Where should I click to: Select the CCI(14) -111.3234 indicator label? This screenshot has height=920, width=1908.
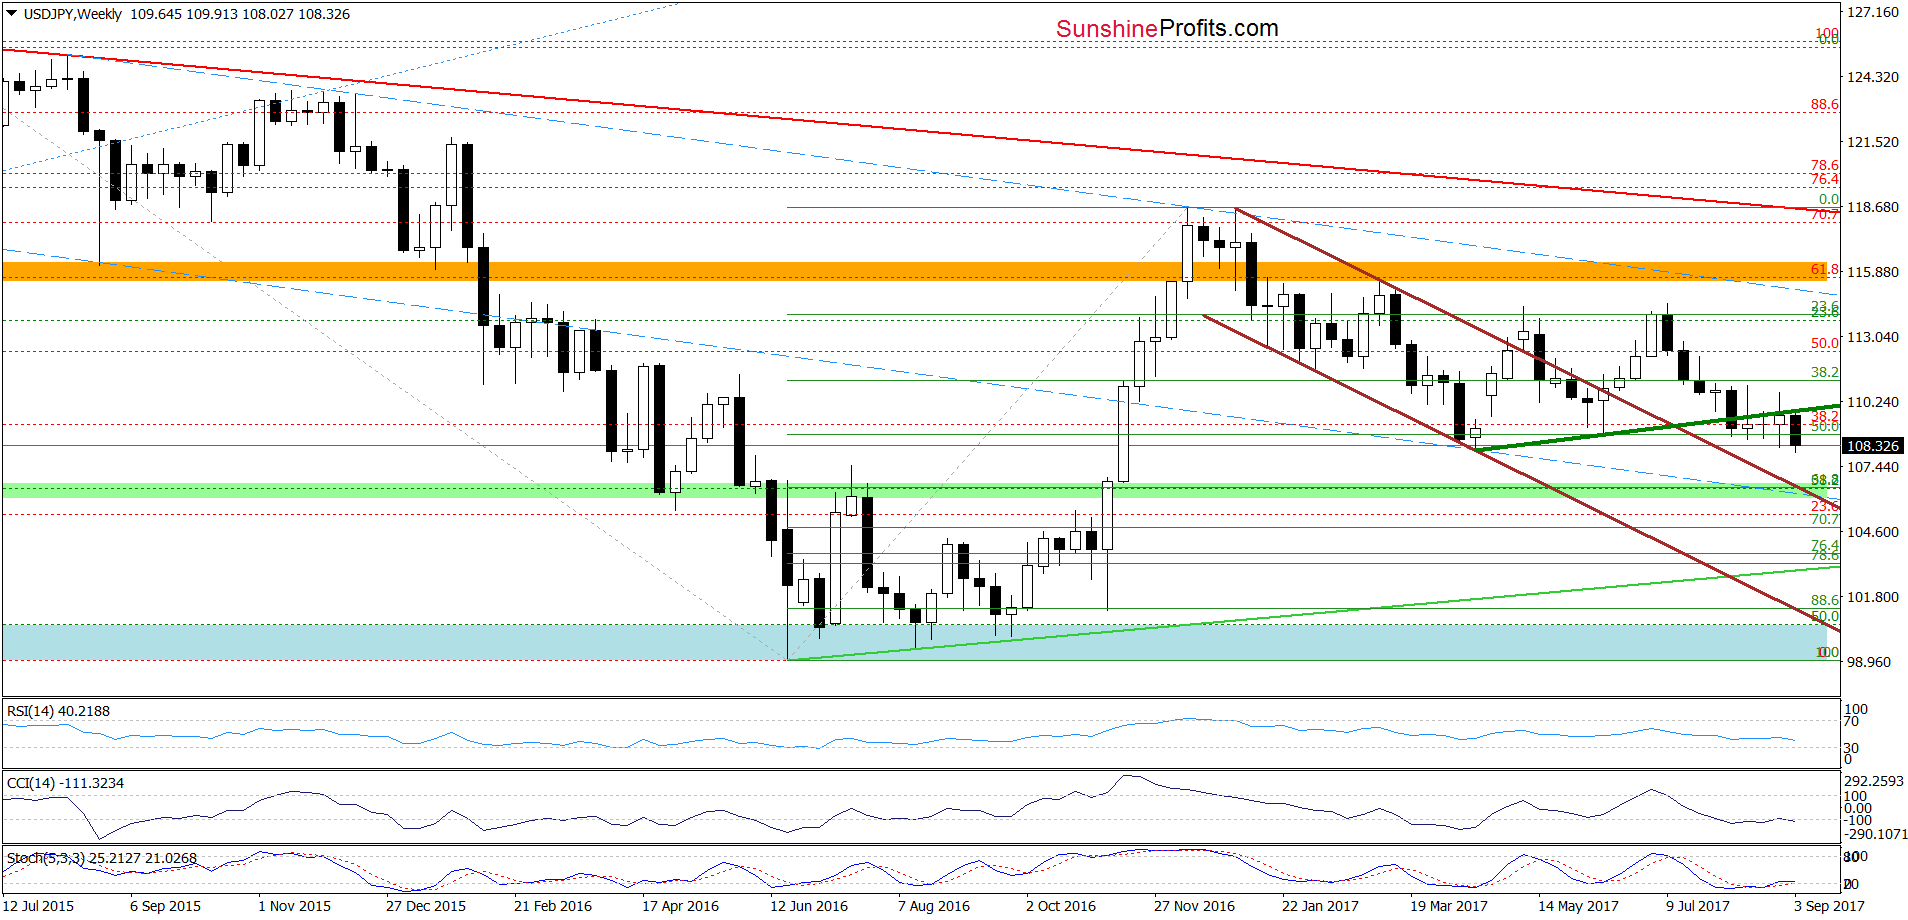pos(65,783)
